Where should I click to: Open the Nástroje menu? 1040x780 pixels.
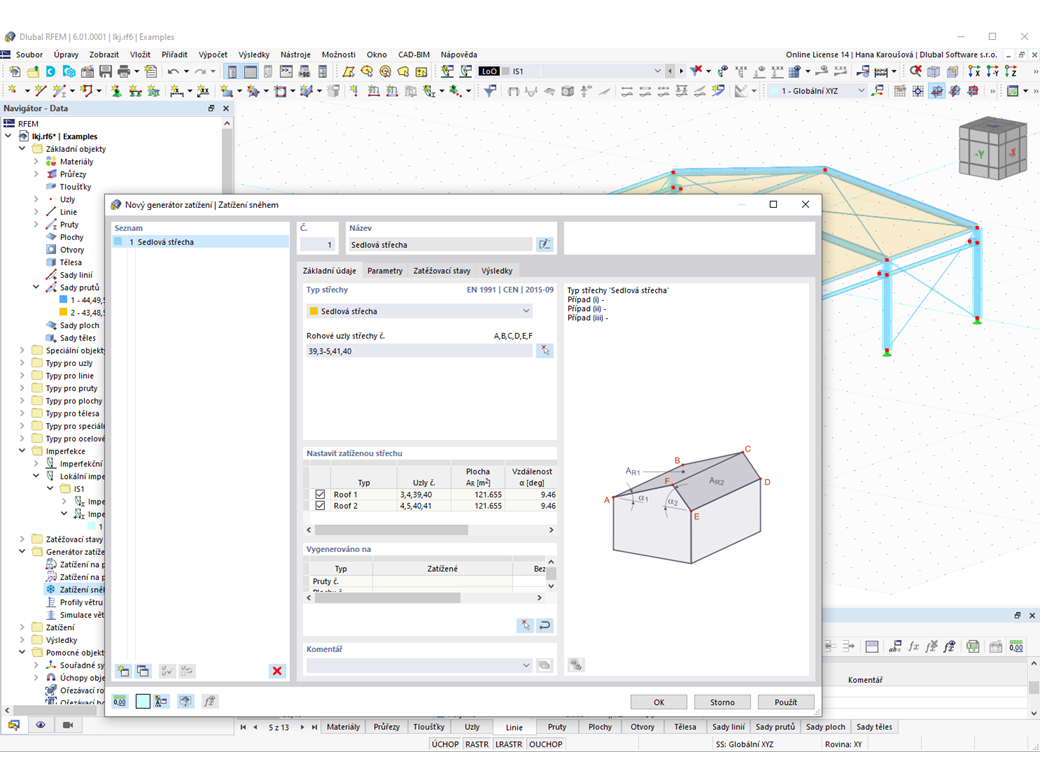(295, 54)
